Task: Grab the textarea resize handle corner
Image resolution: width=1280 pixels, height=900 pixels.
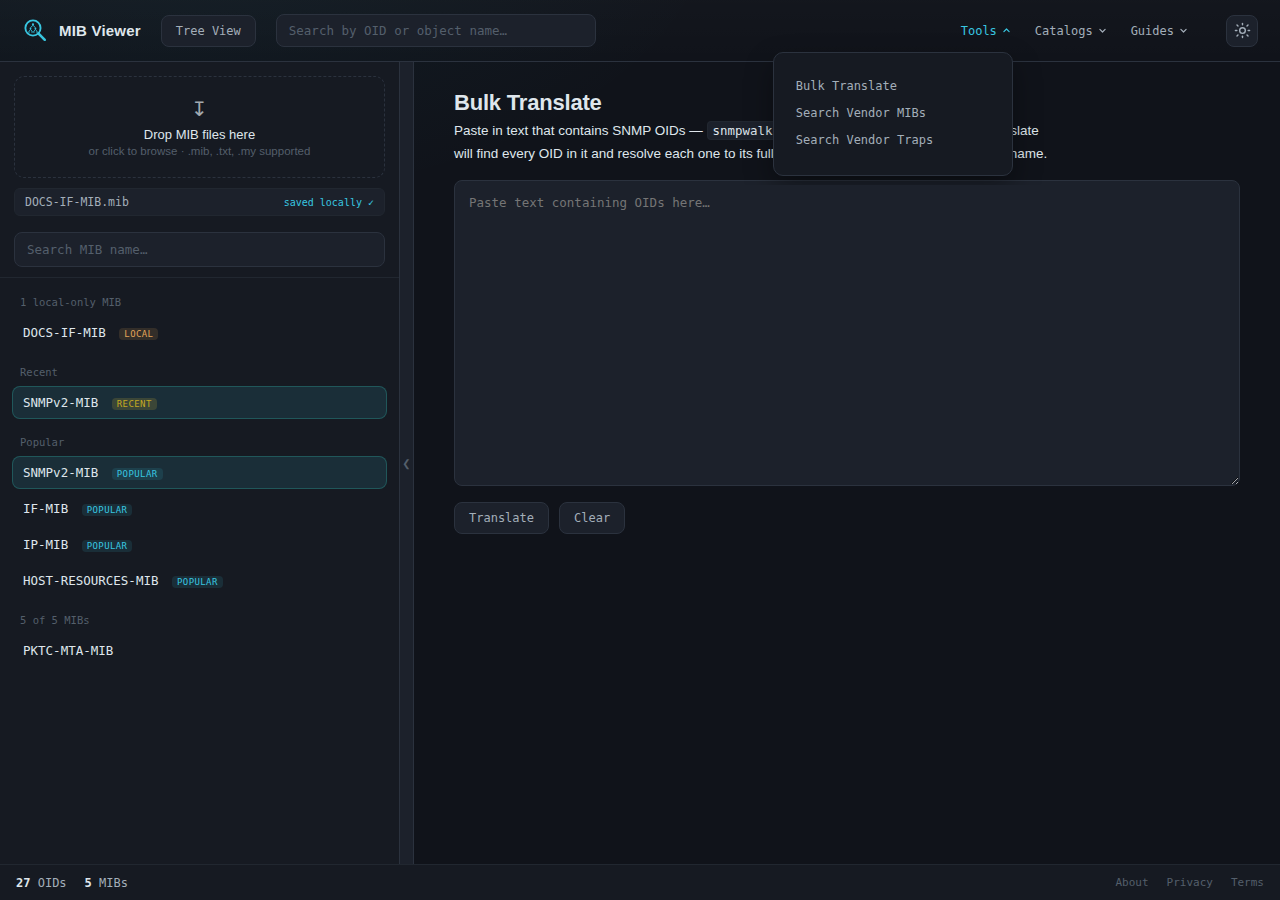Action: click(1234, 480)
